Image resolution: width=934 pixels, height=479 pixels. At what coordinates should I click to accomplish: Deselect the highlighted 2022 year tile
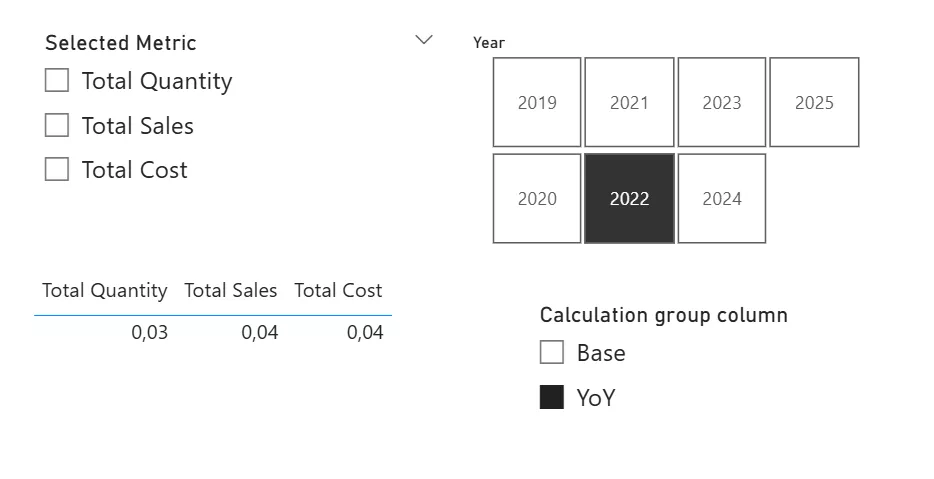[x=629, y=198]
